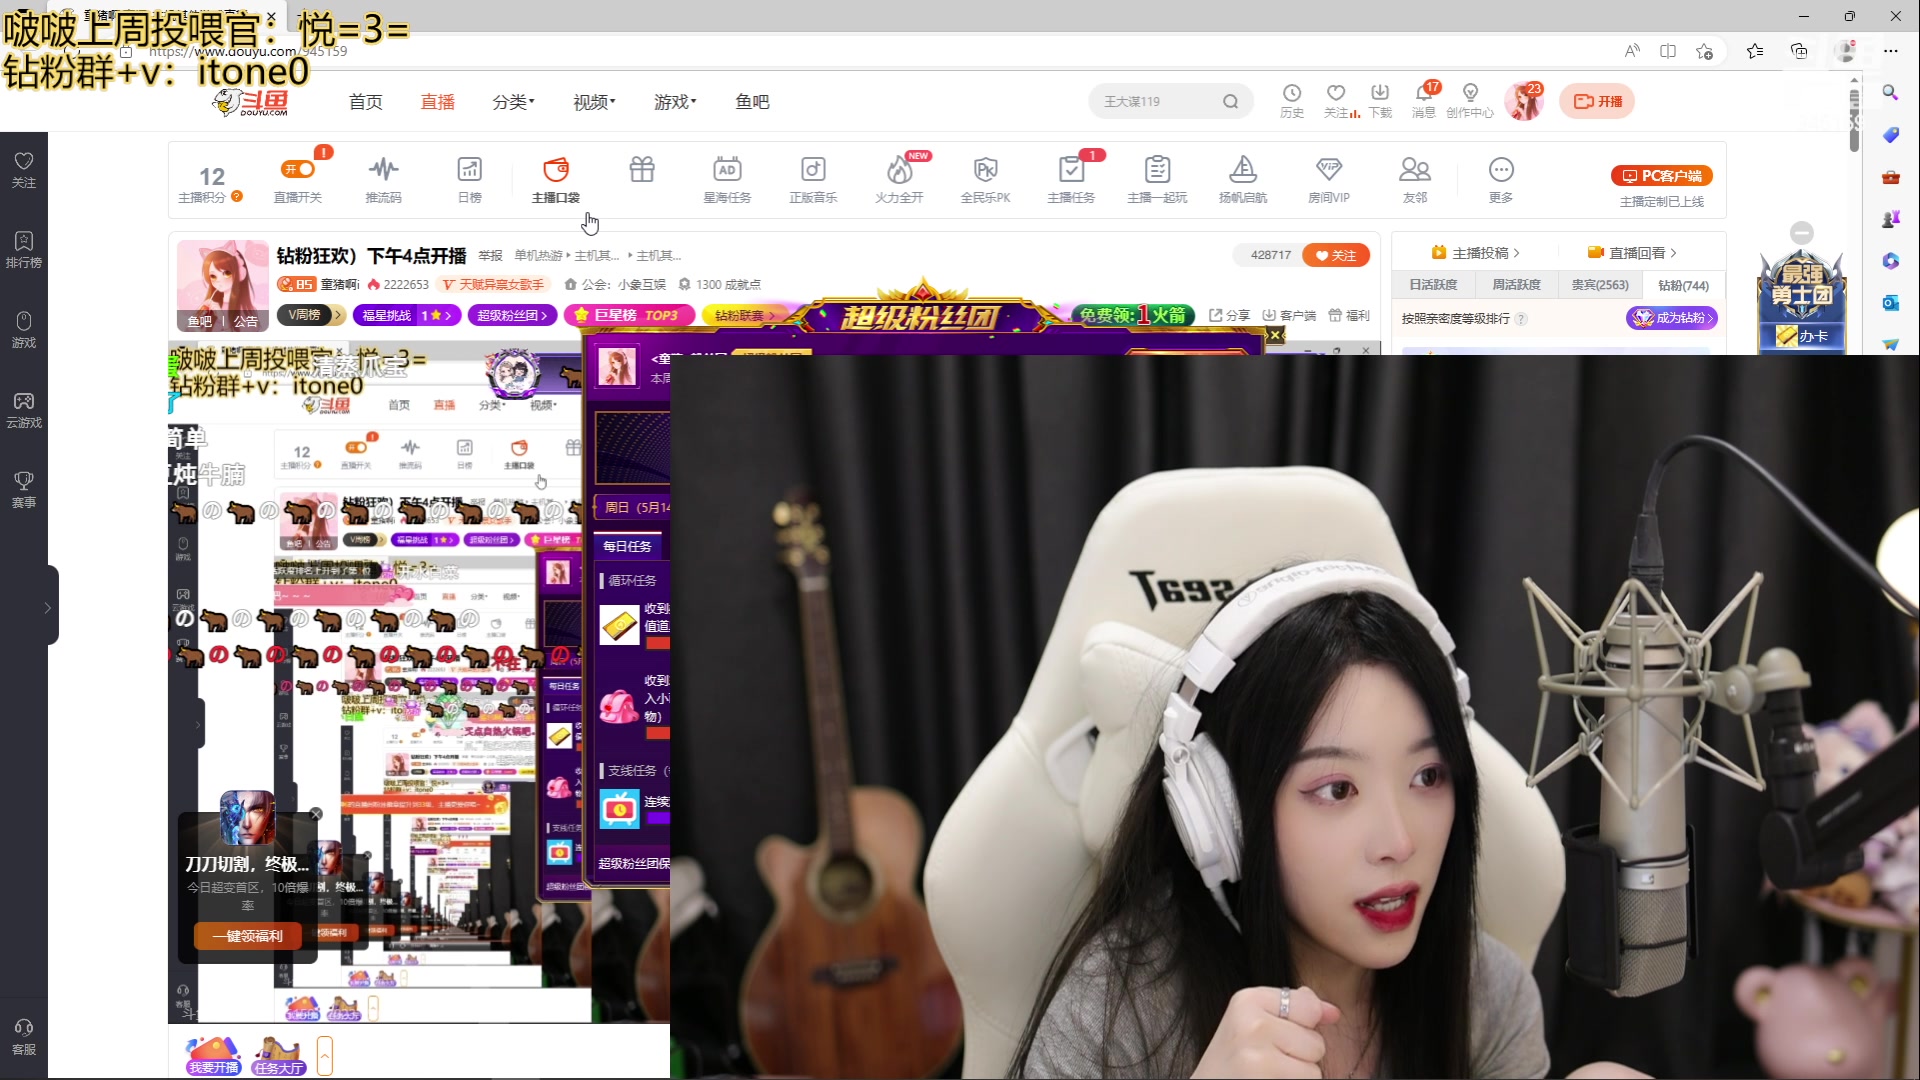The width and height of the screenshot is (1920, 1080).
Task: Open browser favorites star icon
Action: point(1754,51)
